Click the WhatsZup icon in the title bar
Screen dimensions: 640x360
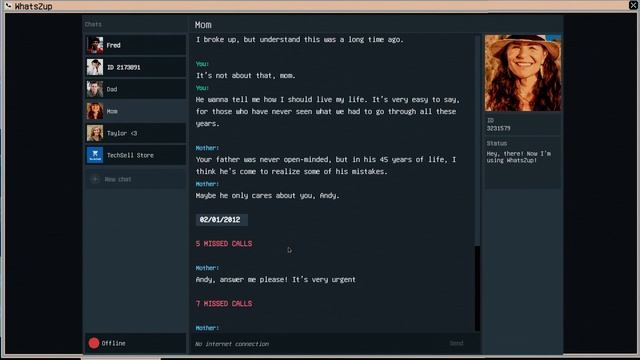[8, 6]
